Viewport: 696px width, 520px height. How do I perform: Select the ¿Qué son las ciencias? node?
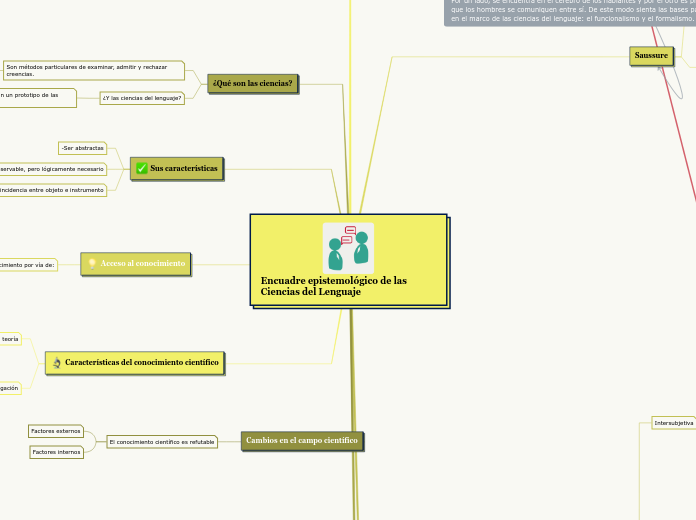253,83
